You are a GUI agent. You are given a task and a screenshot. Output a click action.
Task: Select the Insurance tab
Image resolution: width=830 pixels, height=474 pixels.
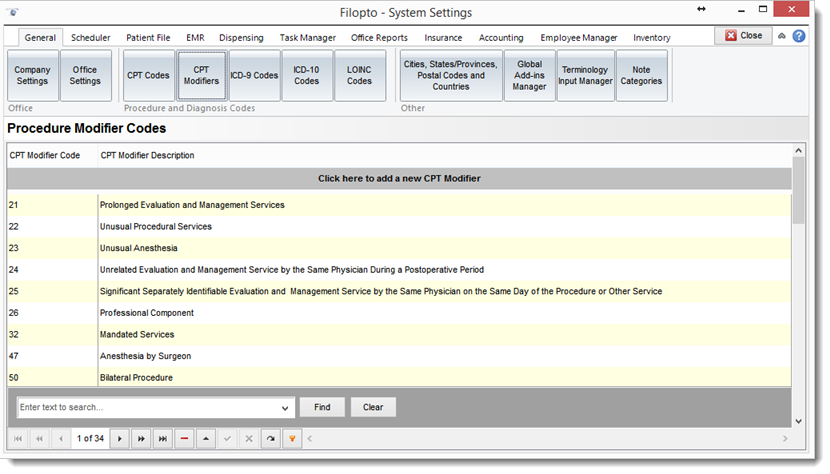tap(443, 38)
